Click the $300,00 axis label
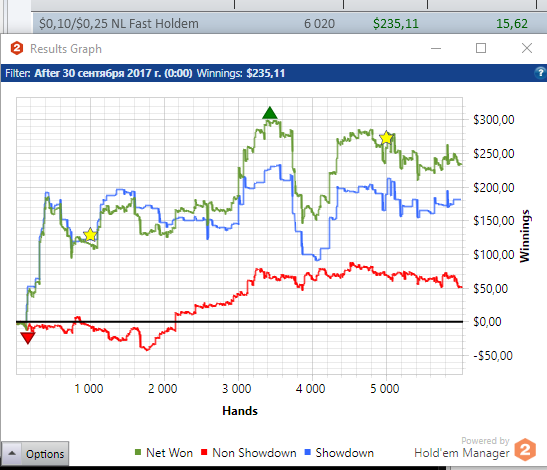Image resolution: width=547 pixels, height=470 pixels. (494, 120)
